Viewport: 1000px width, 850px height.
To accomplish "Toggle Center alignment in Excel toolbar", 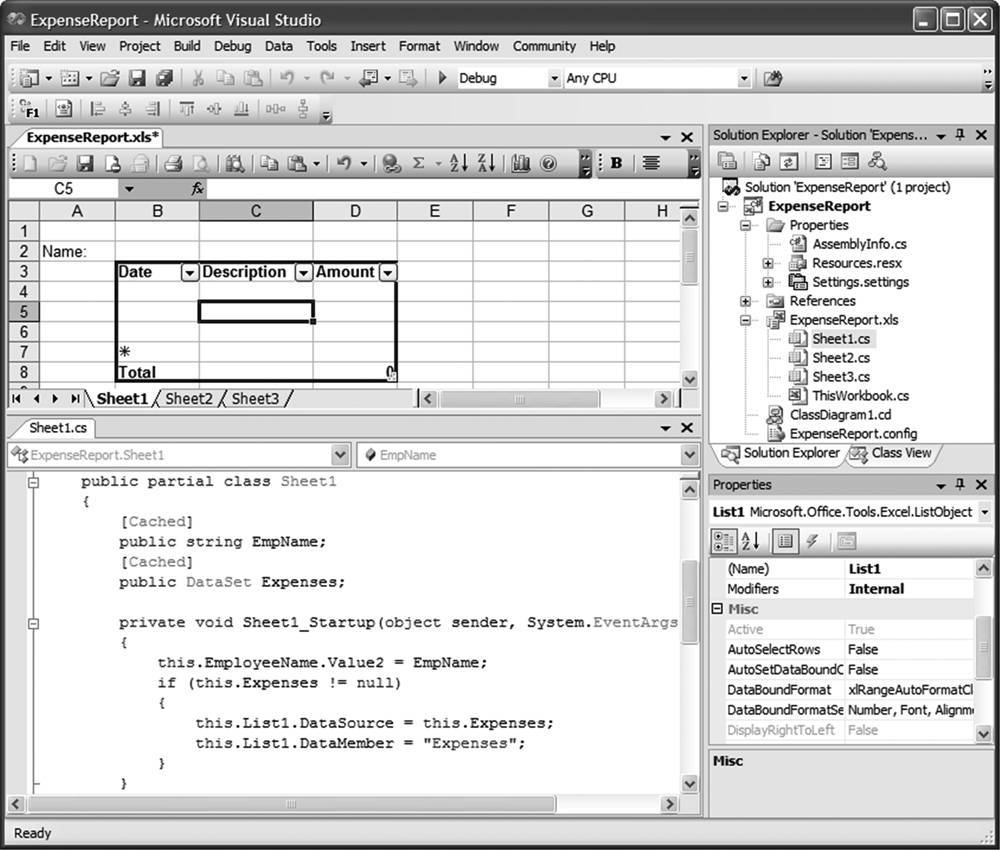I will 651,163.
